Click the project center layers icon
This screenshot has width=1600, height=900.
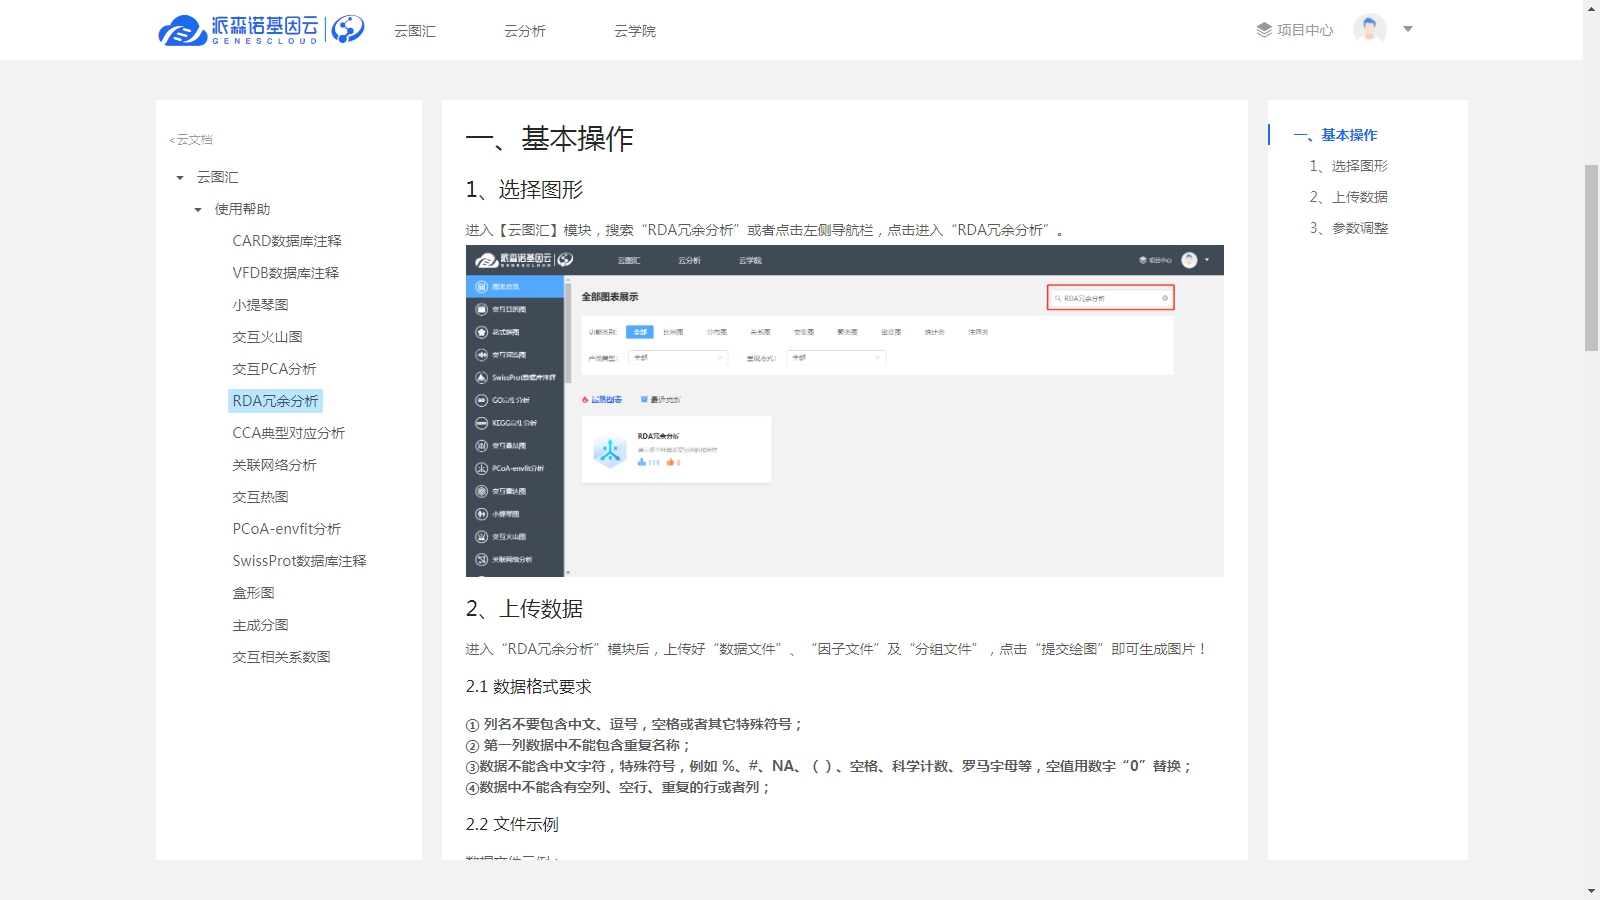coord(1264,30)
